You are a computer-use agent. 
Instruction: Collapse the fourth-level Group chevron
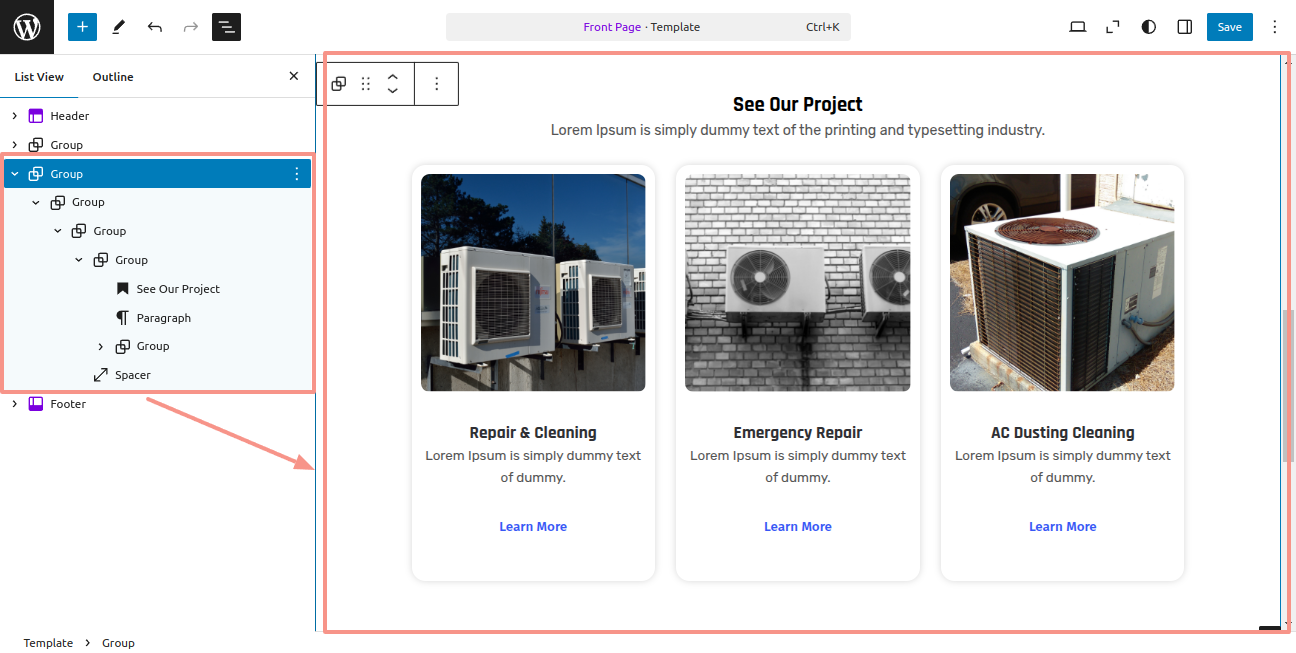(79, 260)
